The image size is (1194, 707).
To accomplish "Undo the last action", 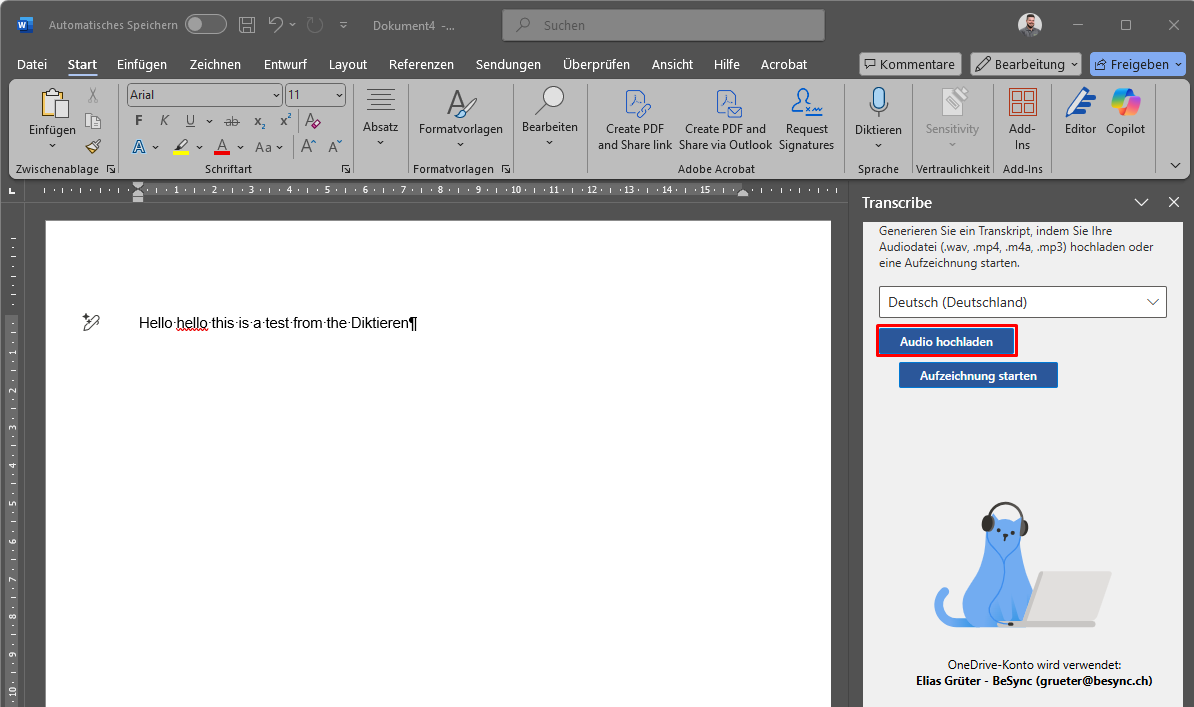I will pos(276,25).
